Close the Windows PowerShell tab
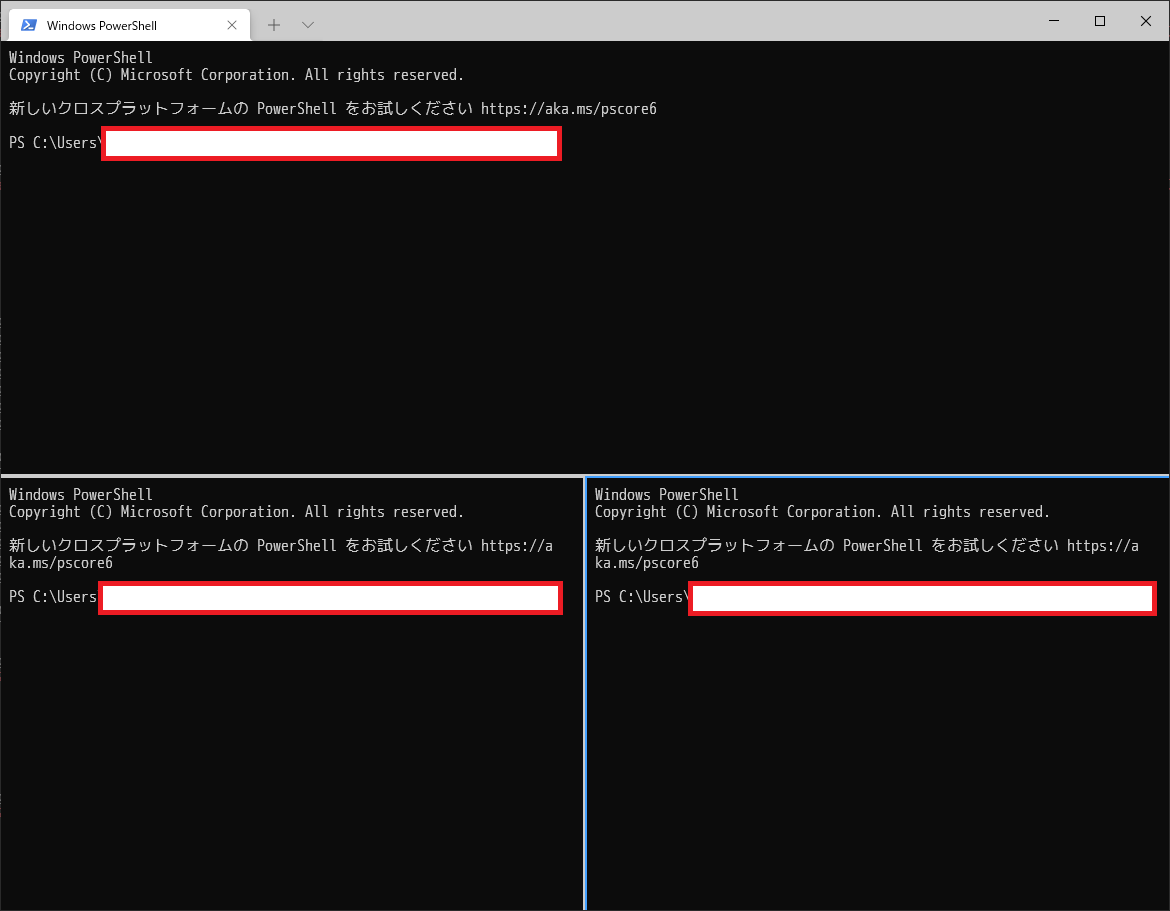This screenshot has width=1170, height=911. (232, 25)
